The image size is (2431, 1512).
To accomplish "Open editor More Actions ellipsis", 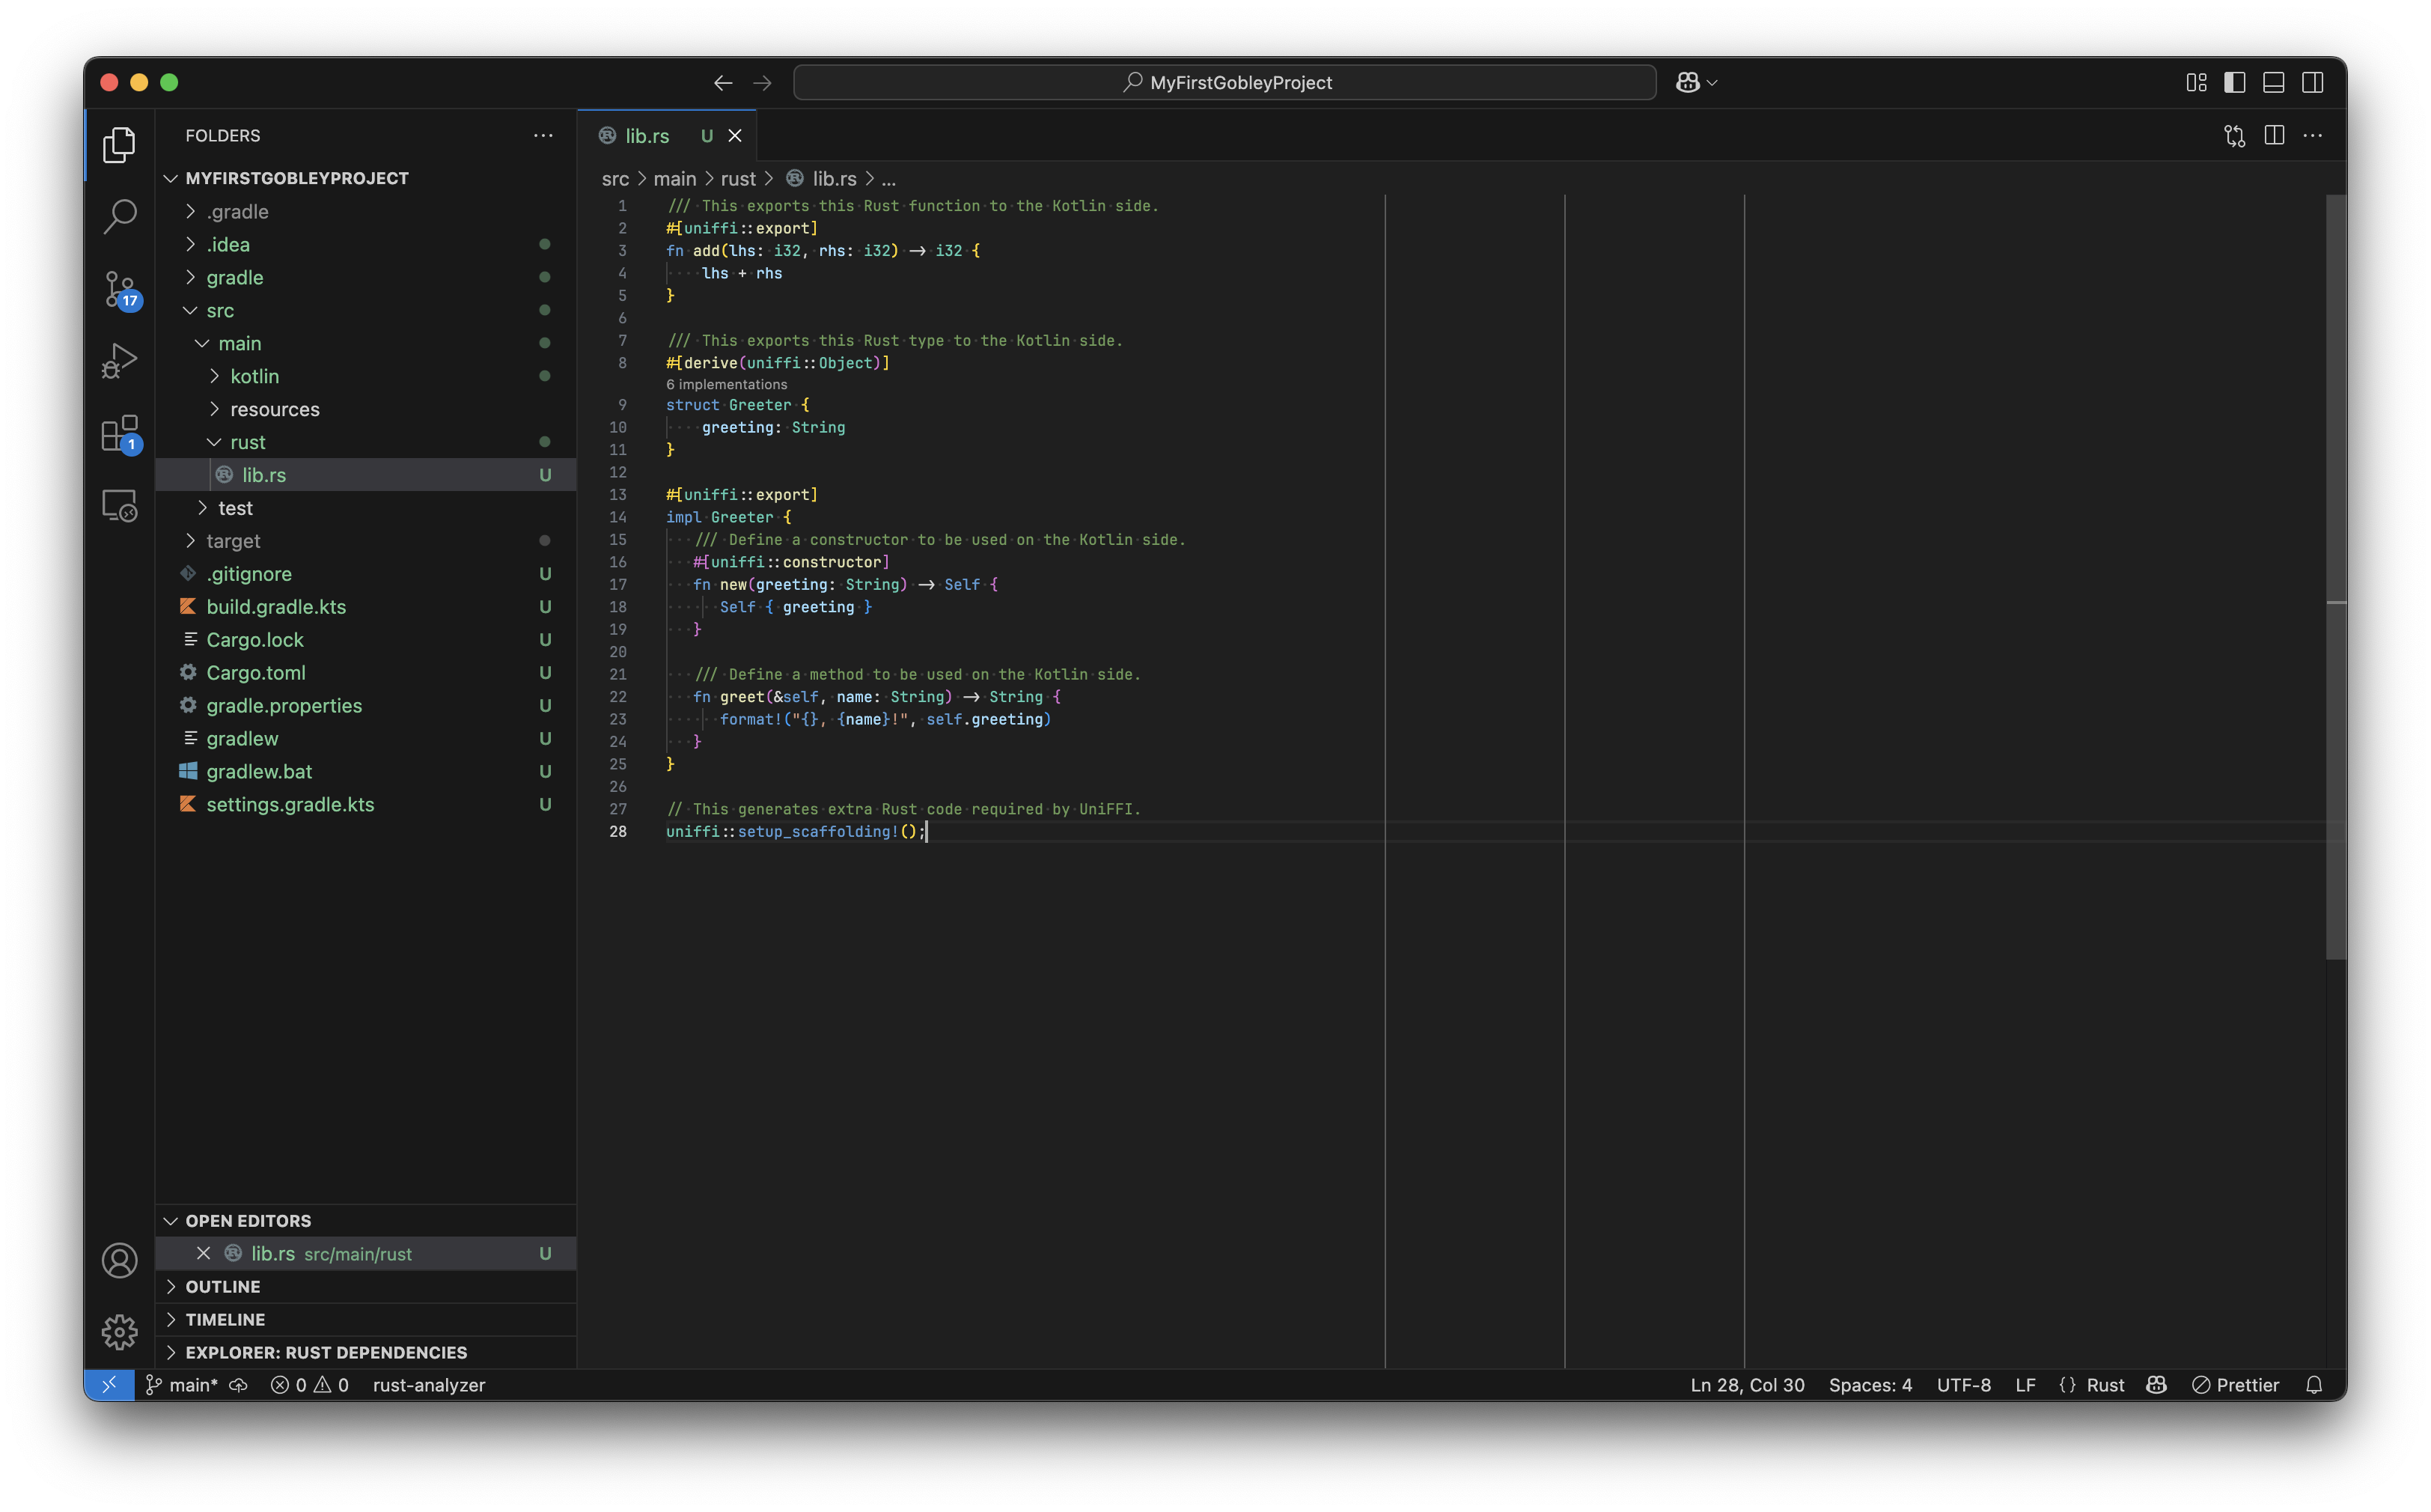I will point(2313,135).
